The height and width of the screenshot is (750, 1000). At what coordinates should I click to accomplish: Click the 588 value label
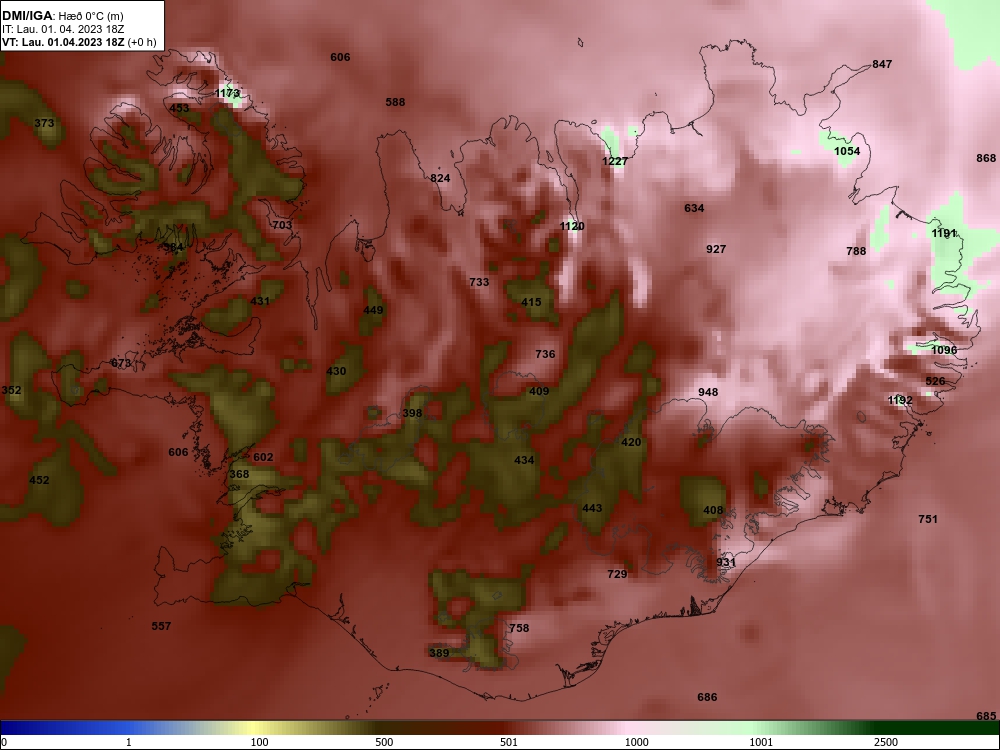(x=395, y=102)
